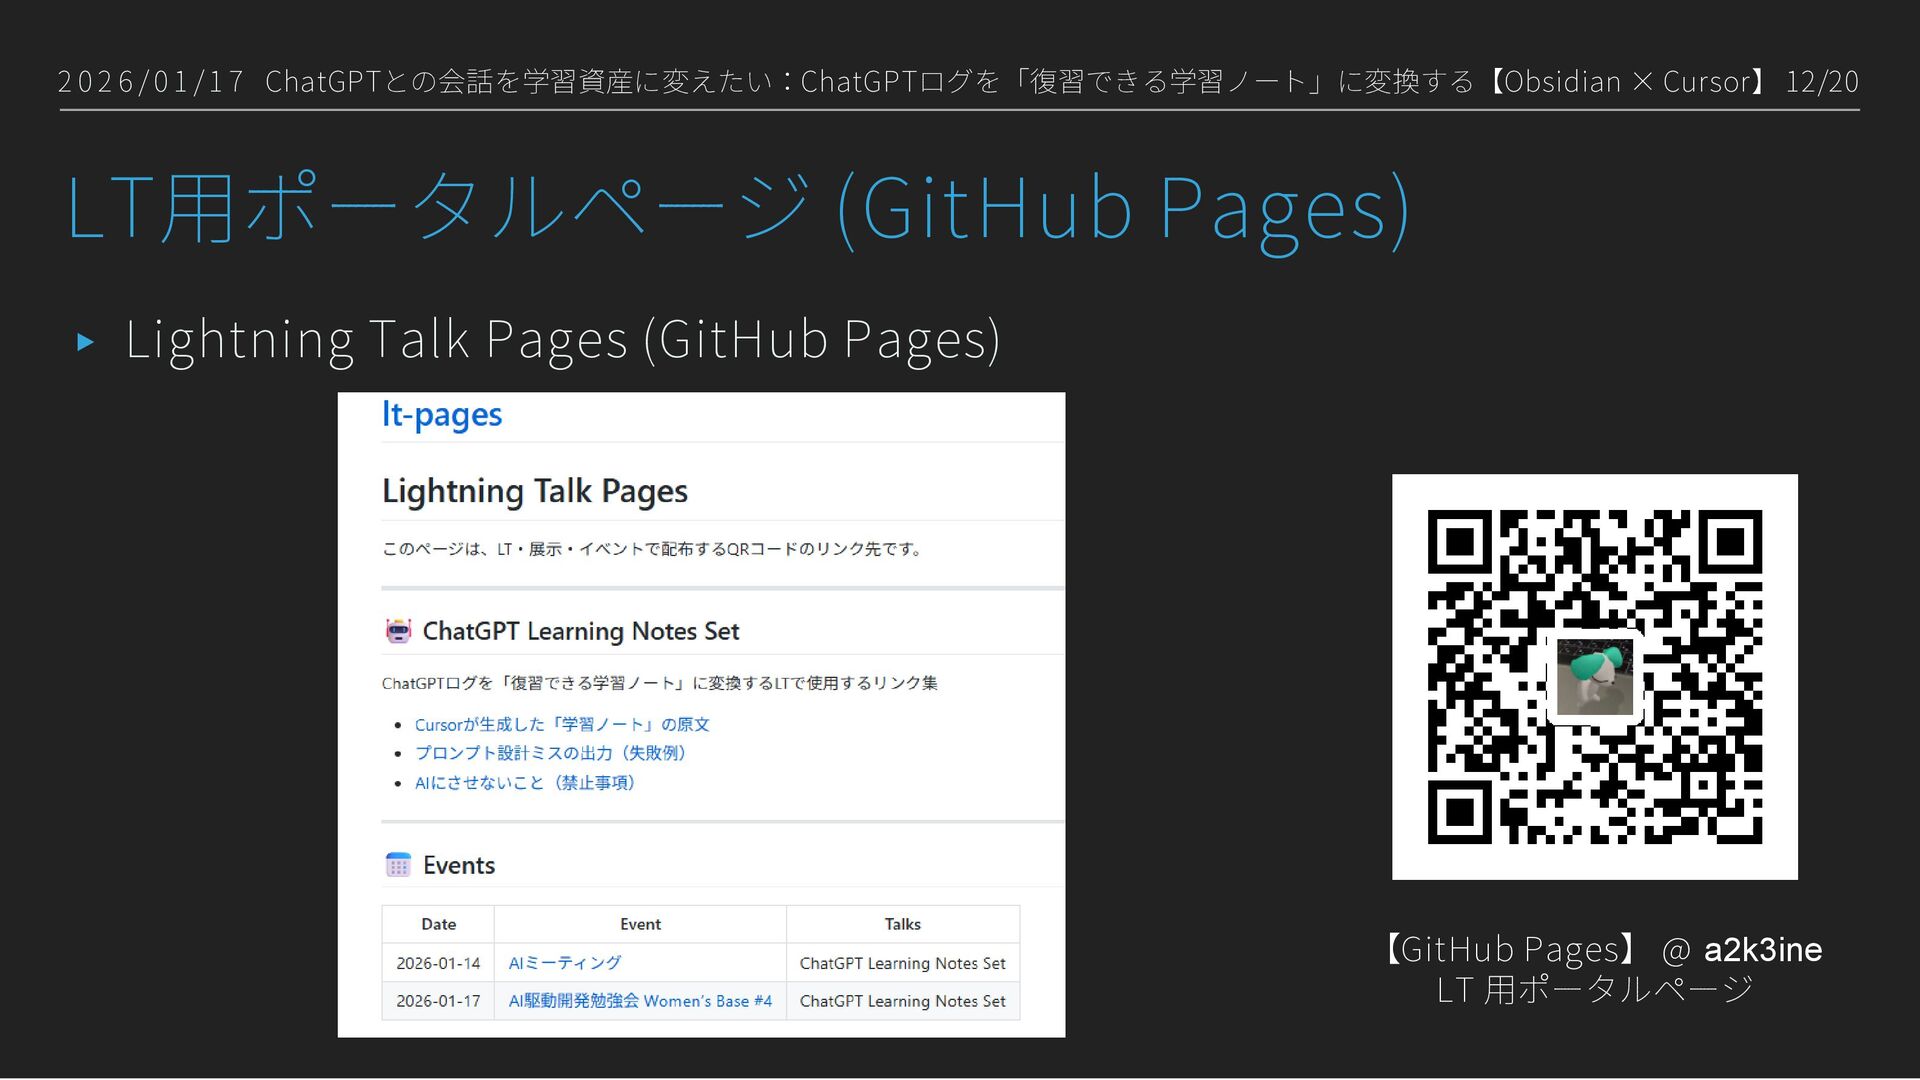
Task: Click the 2026-01-17 date cell
Action: coord(438,1001)
